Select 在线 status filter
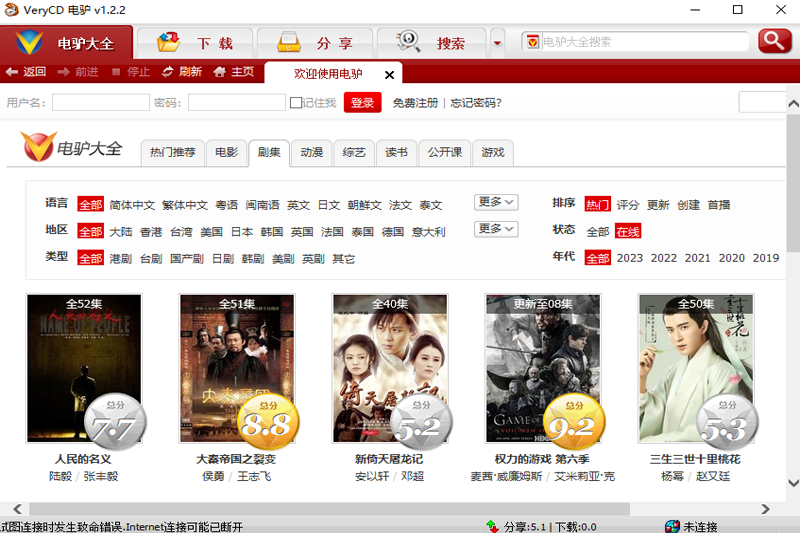The height and width of the screenshot is (533, 800). click(x=627, y=231)
